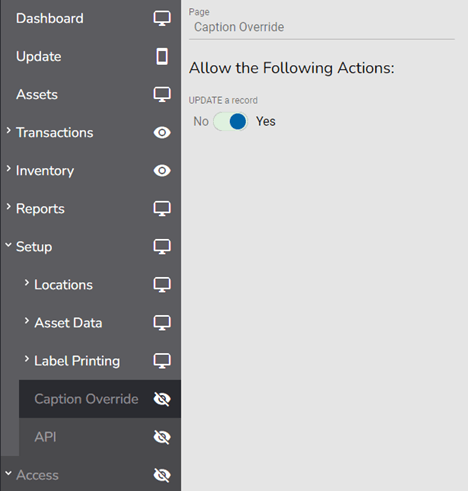This screenshot has width=468, height=491.
Task: Click the desktop monitor icon beside Dashboard
Action: pos(162,18)
